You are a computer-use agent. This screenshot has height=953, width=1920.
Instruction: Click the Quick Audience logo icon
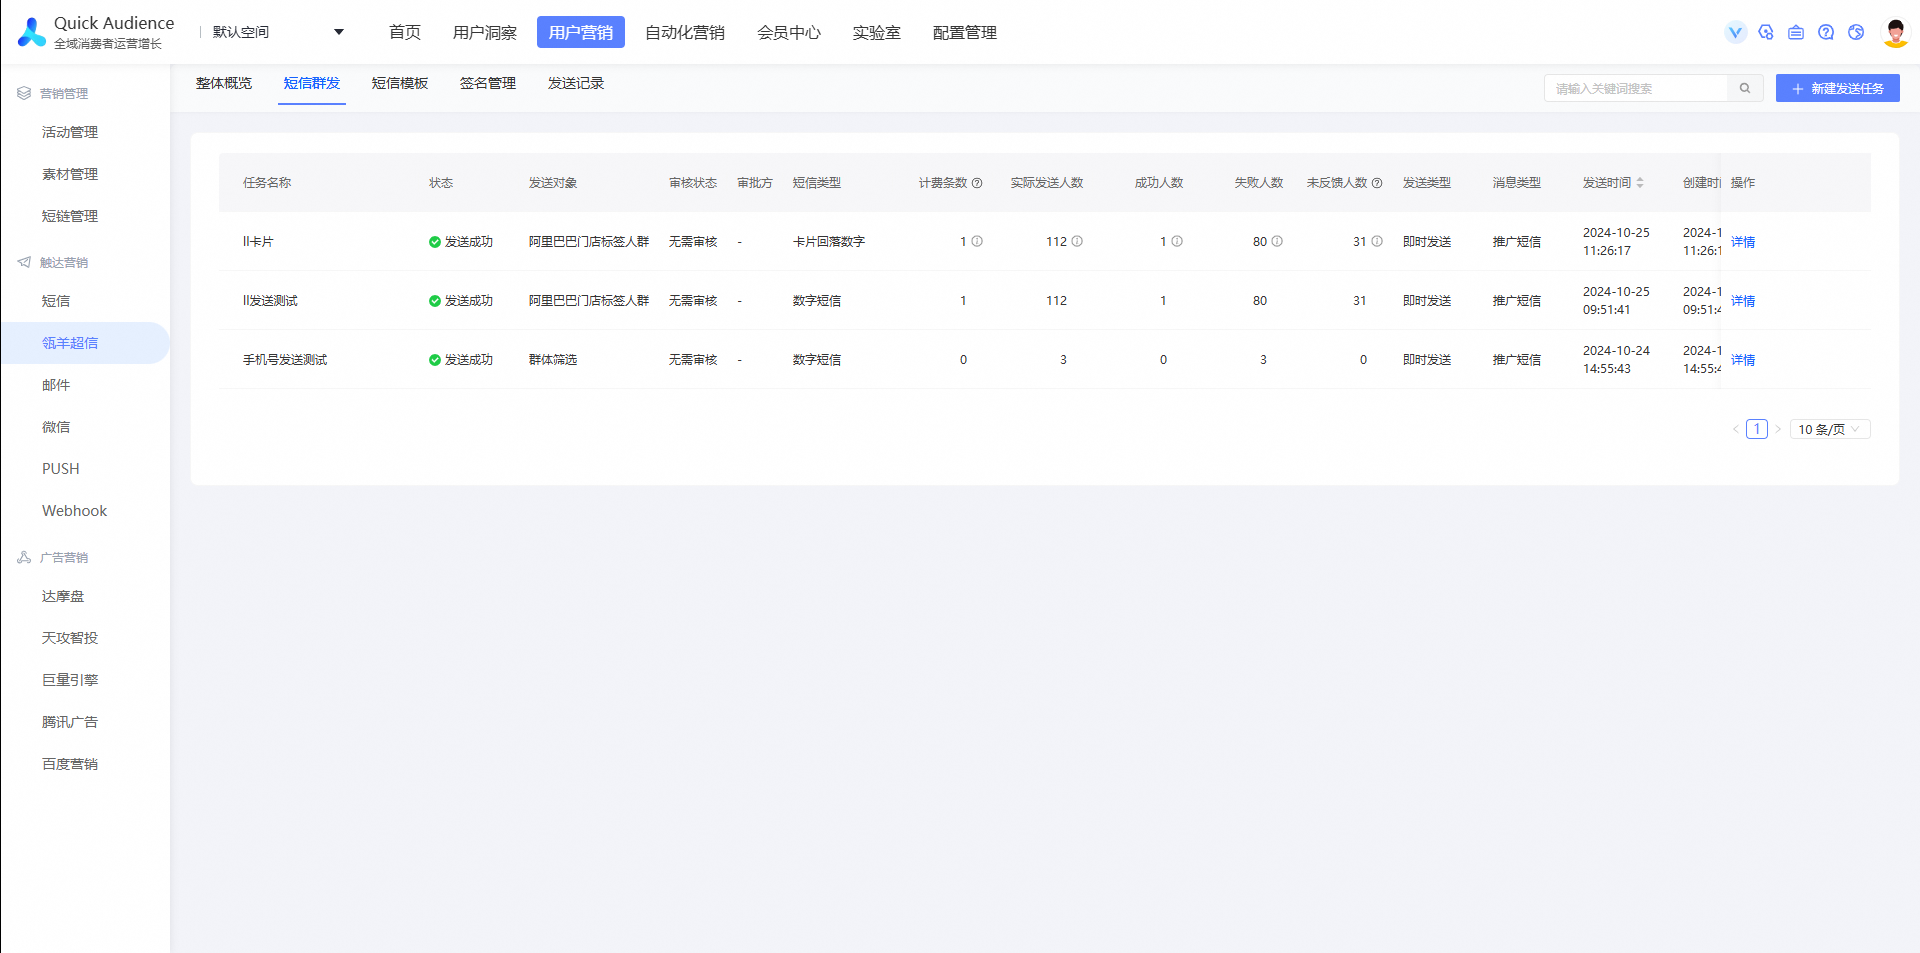(32, 32)
